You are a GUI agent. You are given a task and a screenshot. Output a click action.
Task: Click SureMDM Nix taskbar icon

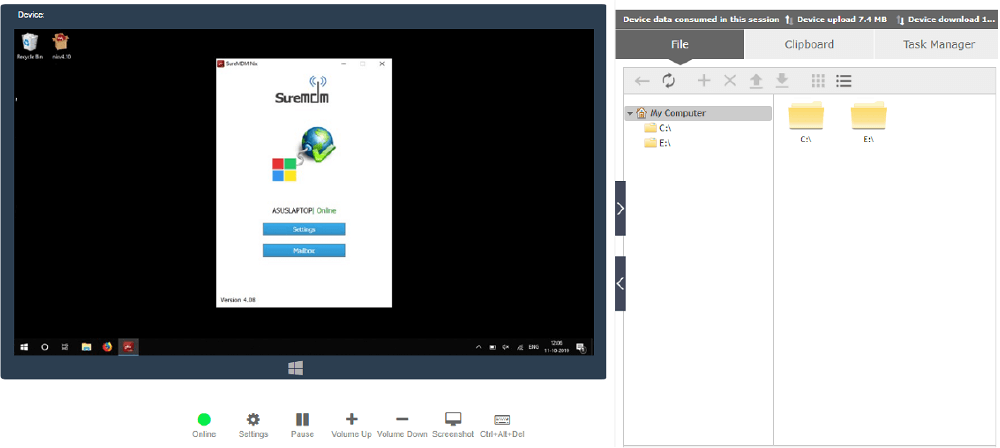(x=128, y=347)
